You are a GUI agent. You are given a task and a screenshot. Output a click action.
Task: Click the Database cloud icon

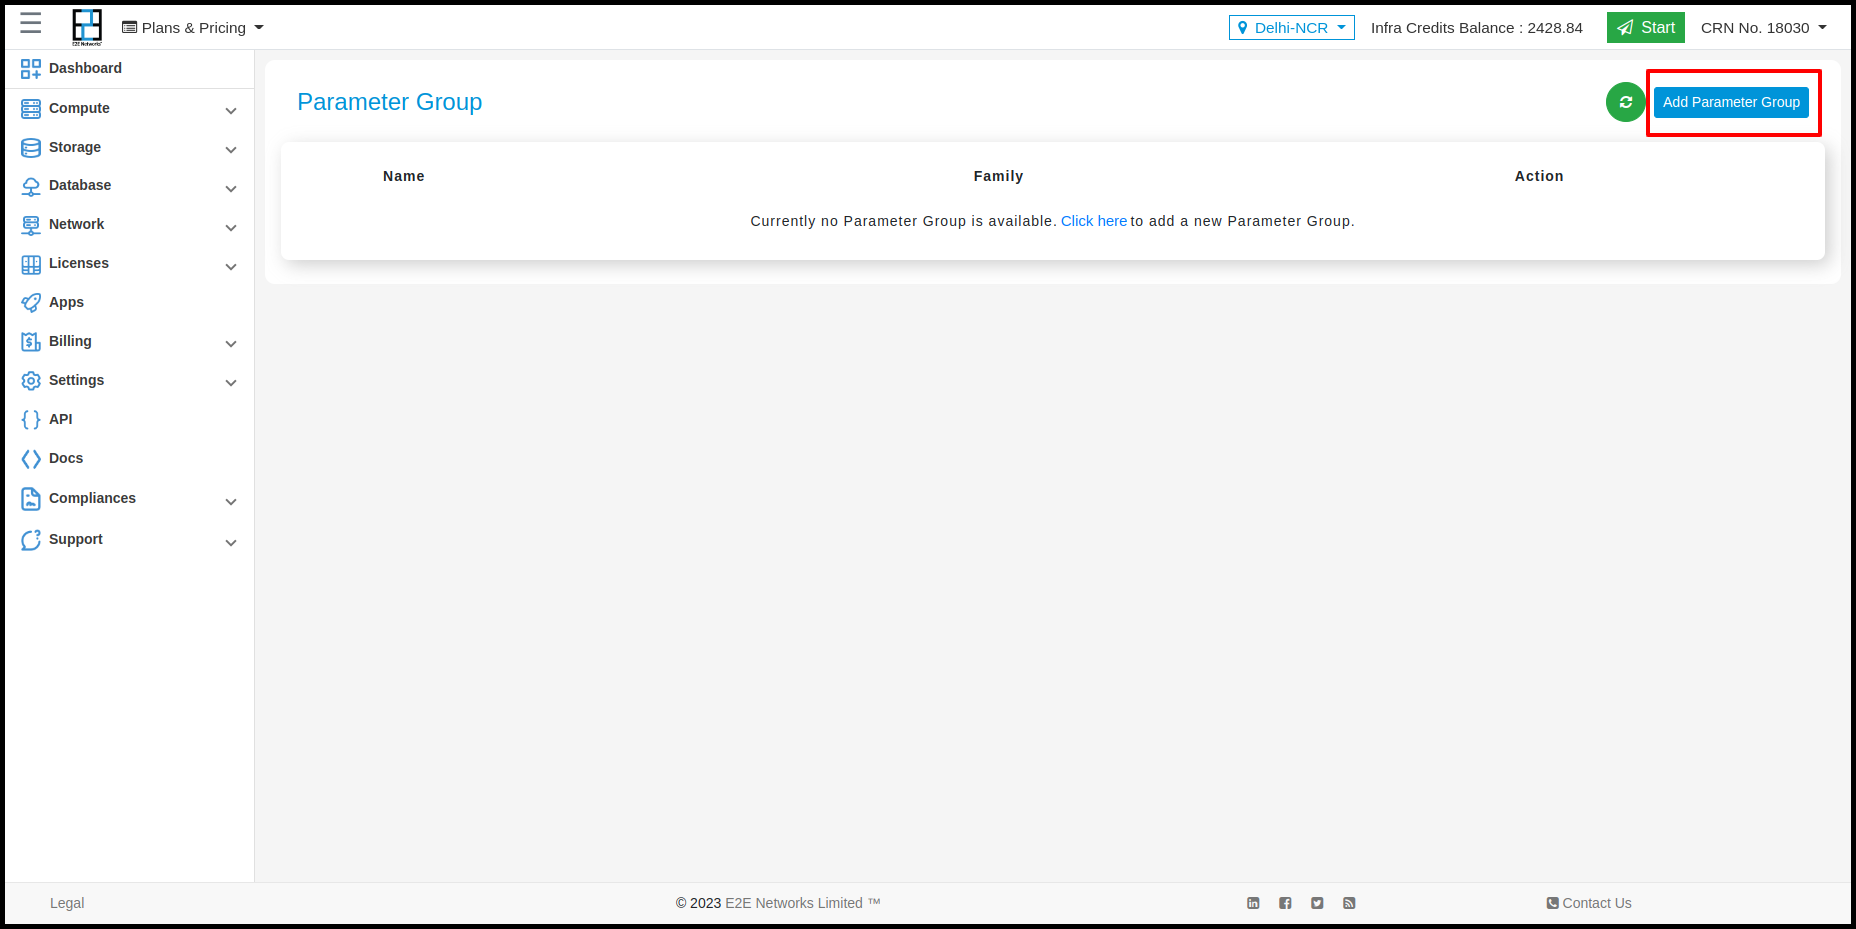point(31,187)
